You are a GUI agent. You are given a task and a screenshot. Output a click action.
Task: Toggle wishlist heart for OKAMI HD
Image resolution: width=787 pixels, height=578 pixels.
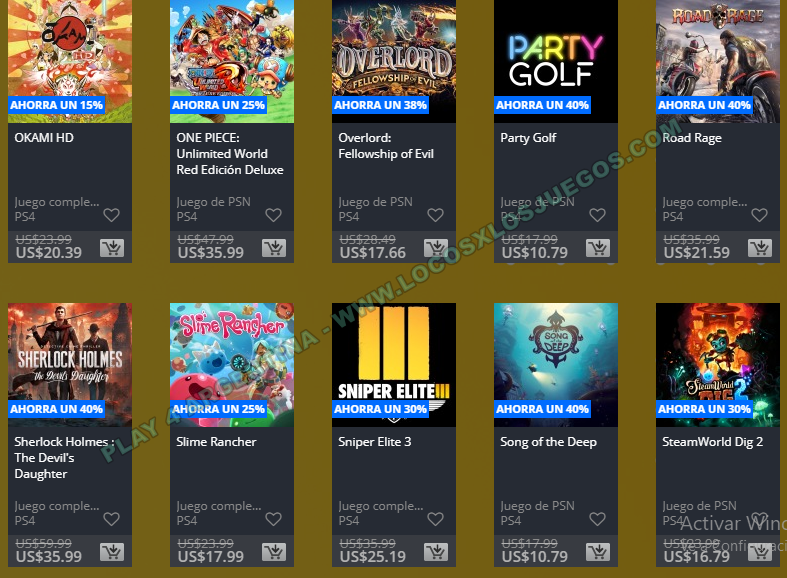[x=111, y=215]
